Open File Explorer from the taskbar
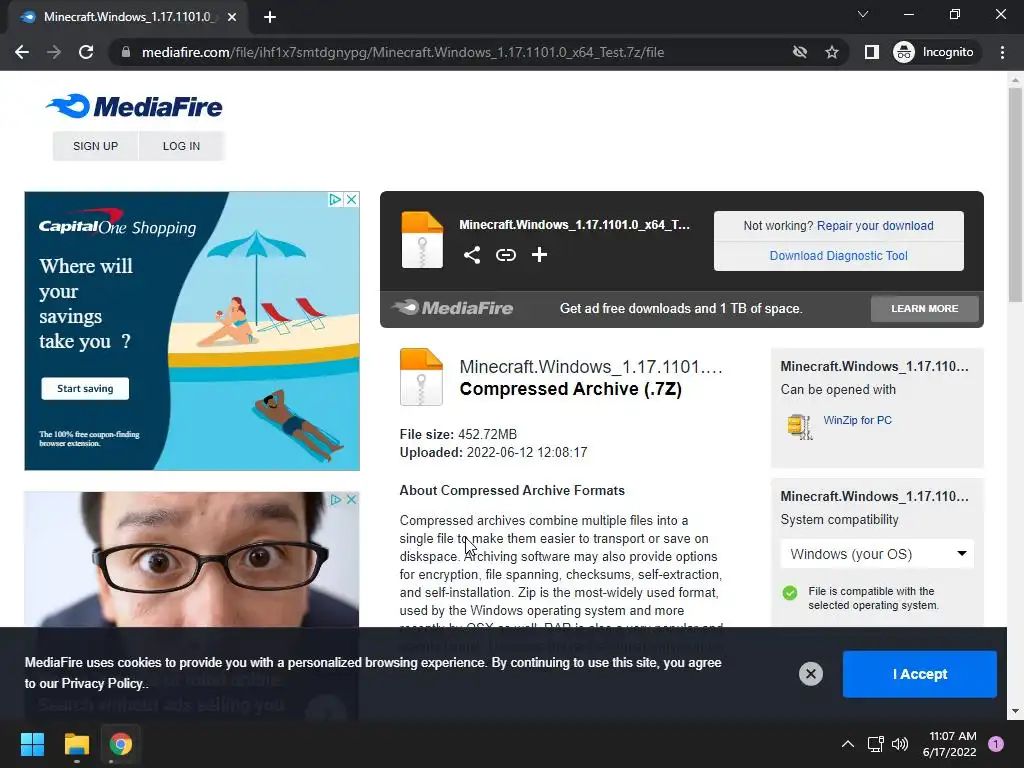1024x768 pixels. (76, 744)
